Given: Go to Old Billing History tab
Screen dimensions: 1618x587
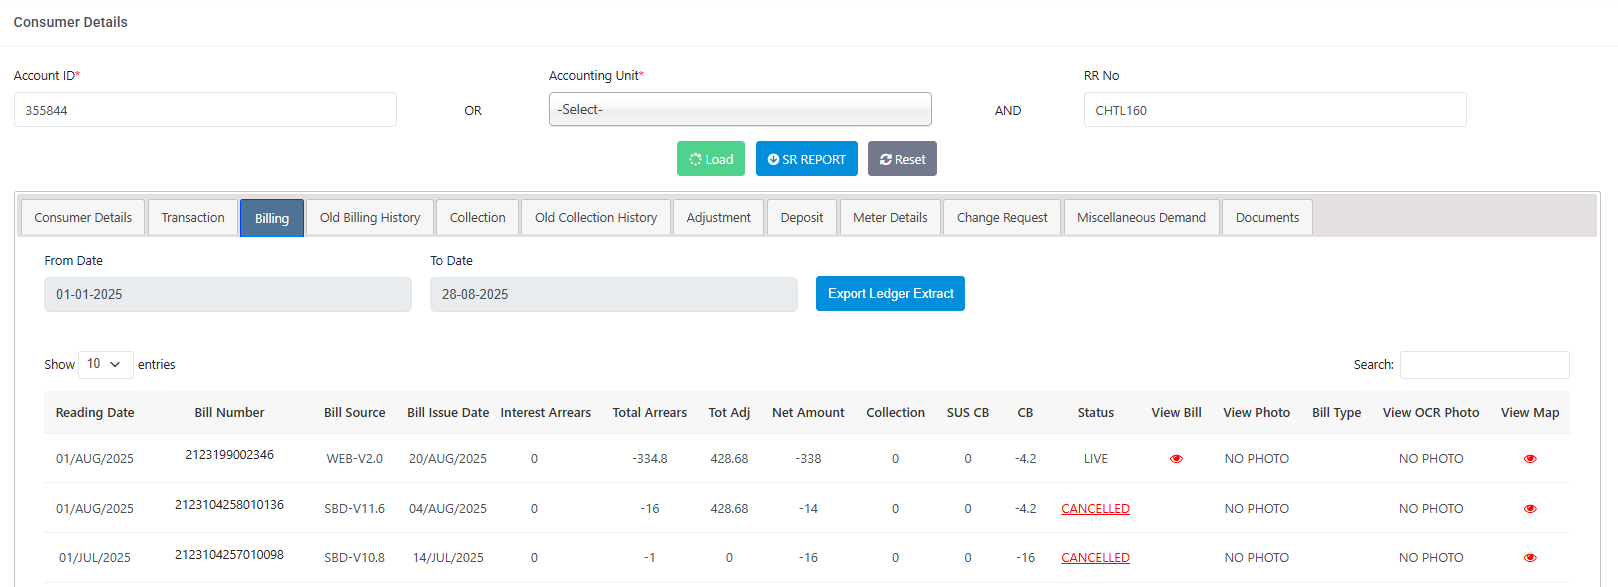Looking at the screenshot, I should (369, 218).
